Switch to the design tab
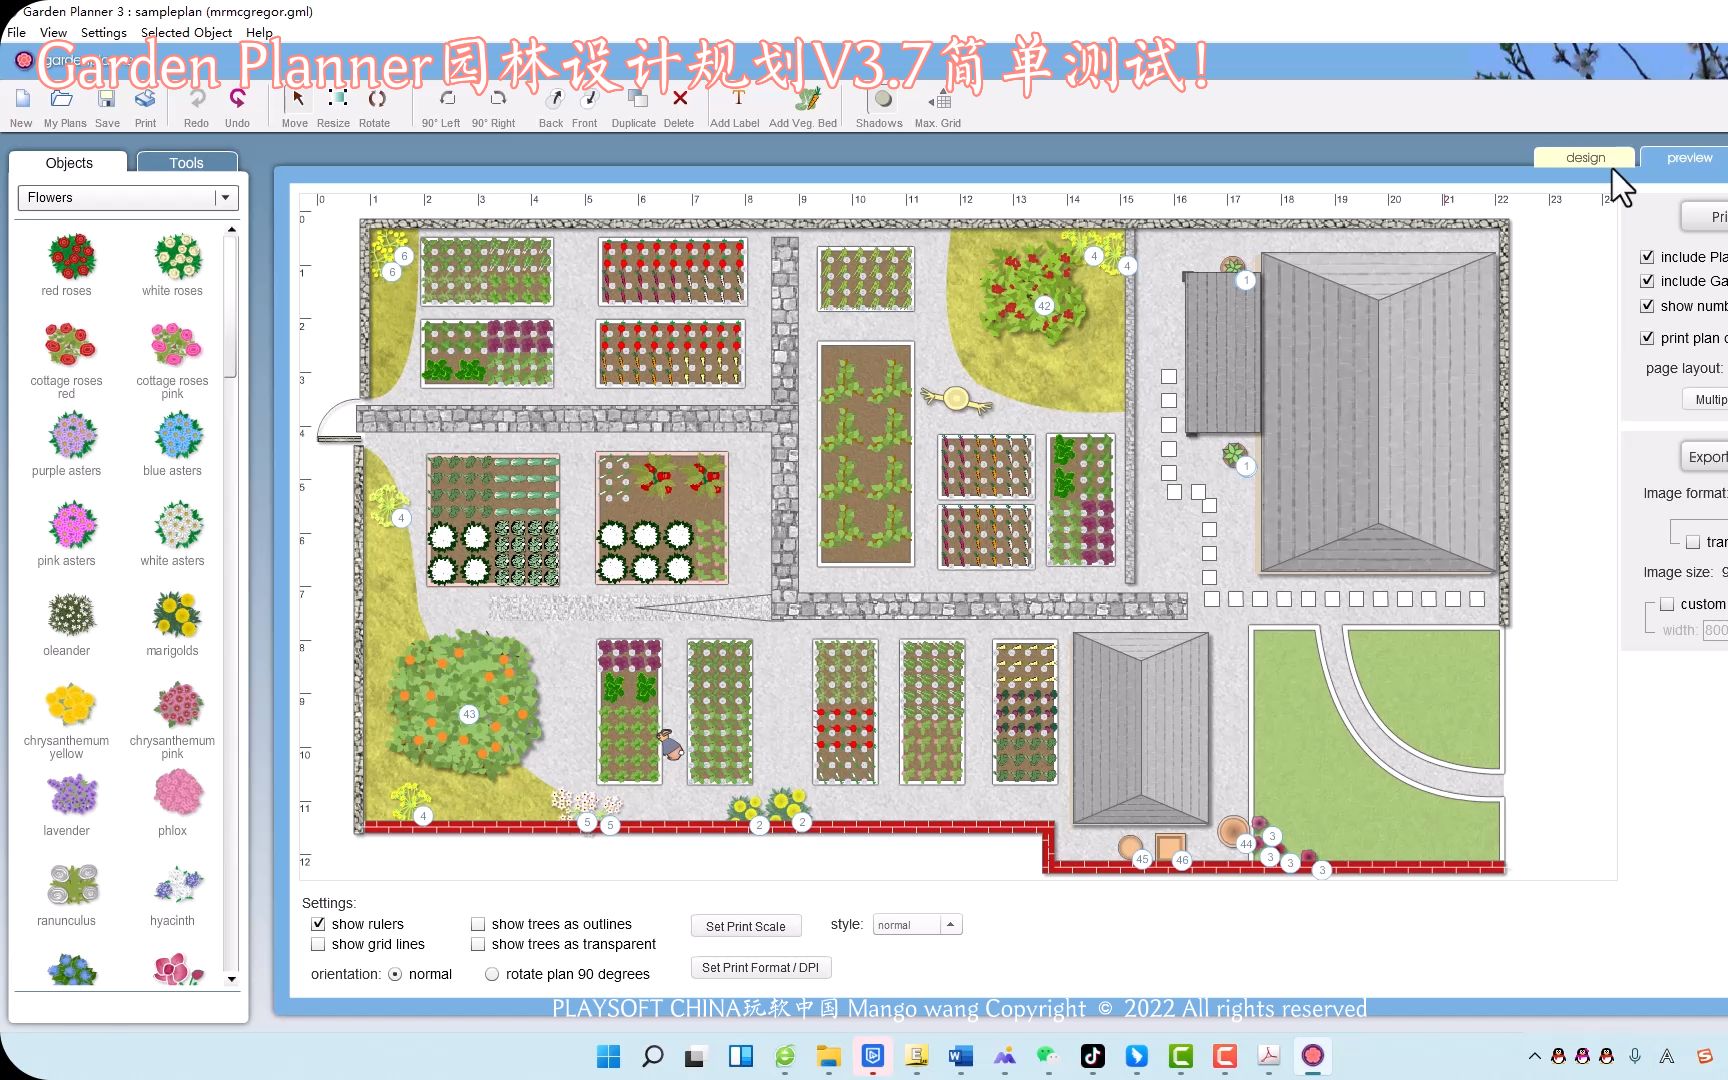The image size is (1728, 1080). (1585, 157)
